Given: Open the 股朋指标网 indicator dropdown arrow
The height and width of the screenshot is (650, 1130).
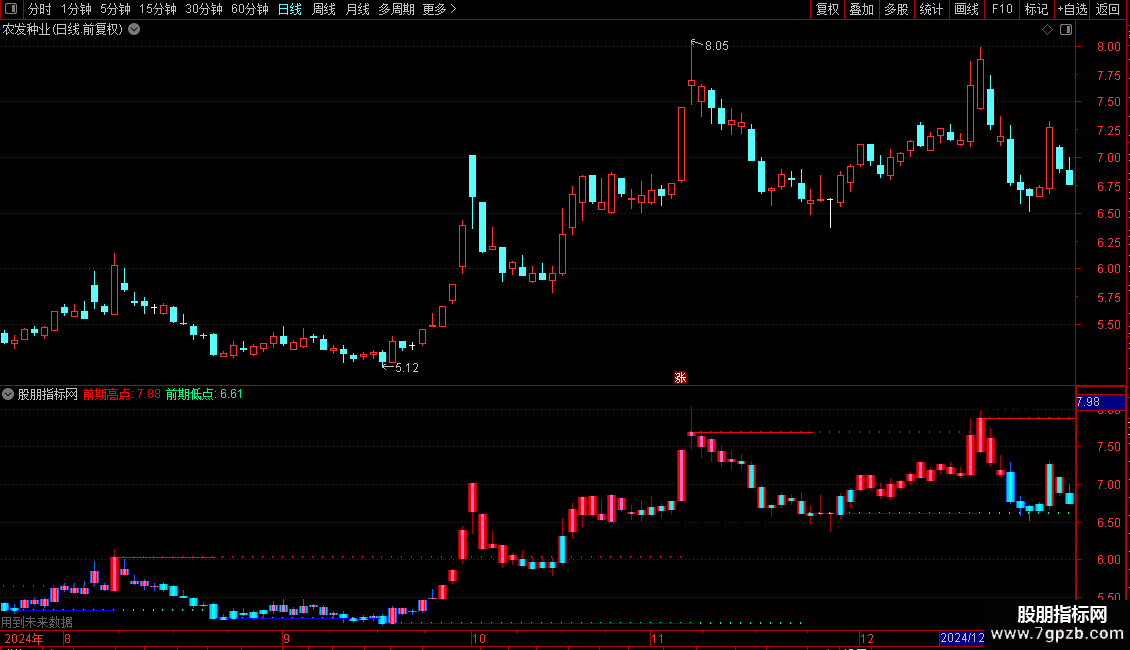Looking at the screenshot, I should 8,394.
